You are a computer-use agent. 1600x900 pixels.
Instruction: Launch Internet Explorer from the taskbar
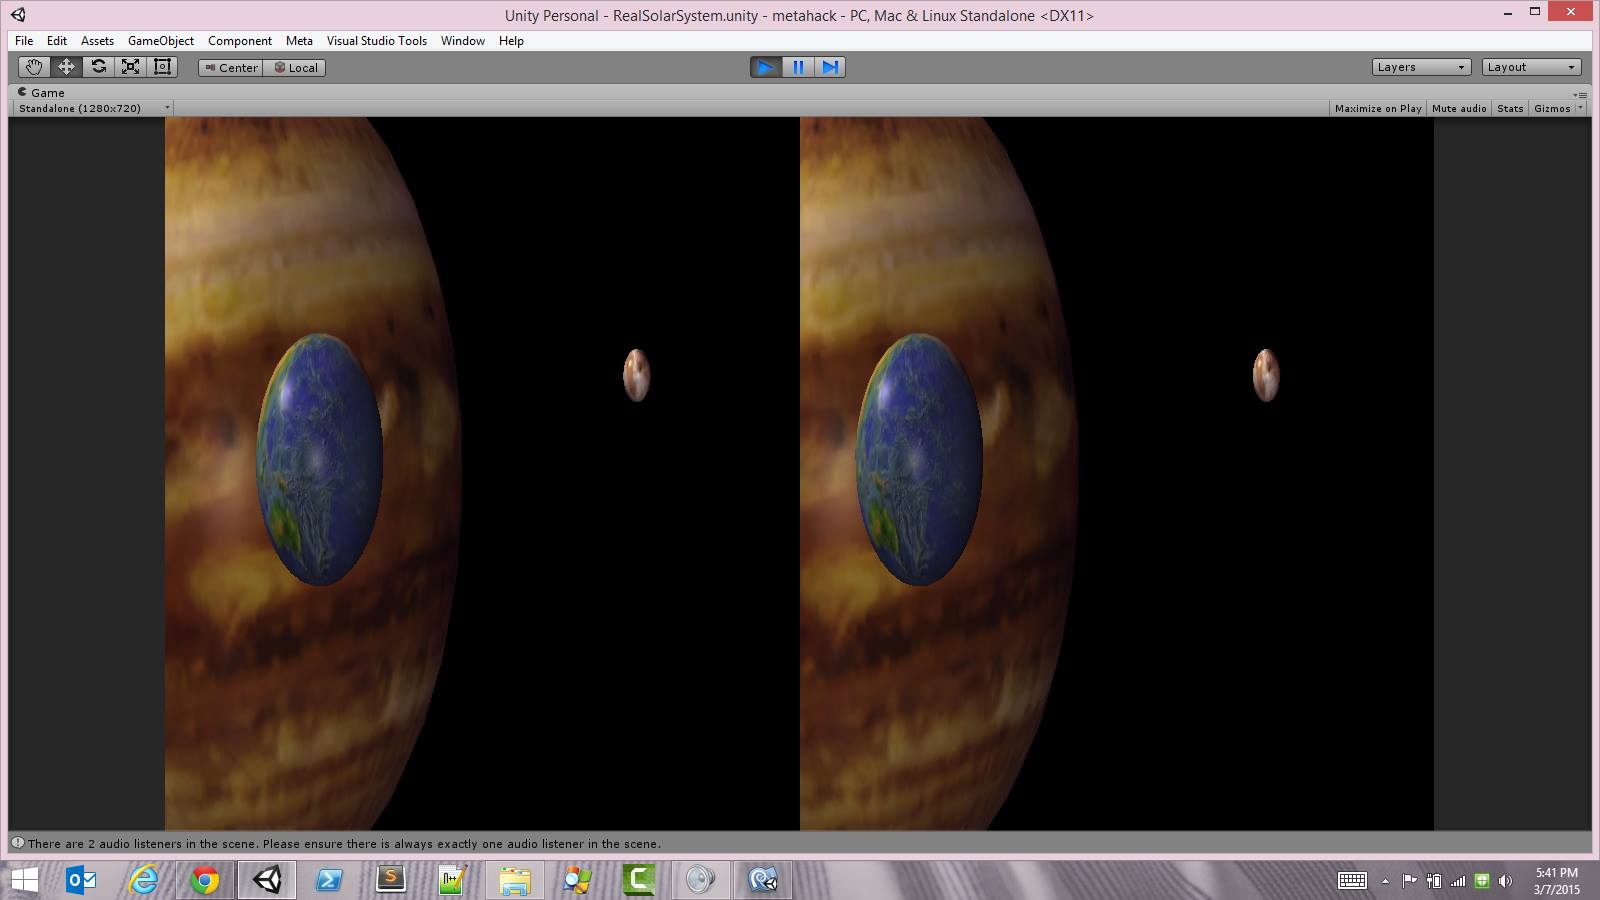click(144, 880)
